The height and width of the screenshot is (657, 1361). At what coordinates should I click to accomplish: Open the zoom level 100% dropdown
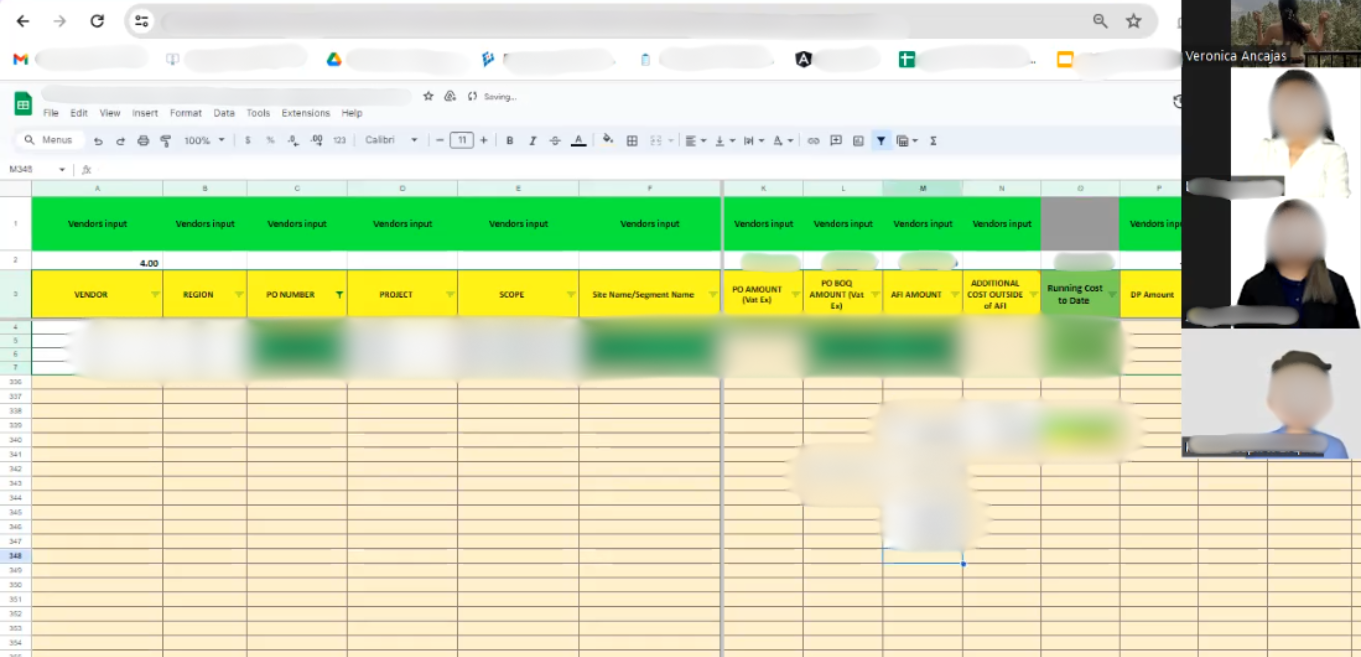tap(204, 141)
